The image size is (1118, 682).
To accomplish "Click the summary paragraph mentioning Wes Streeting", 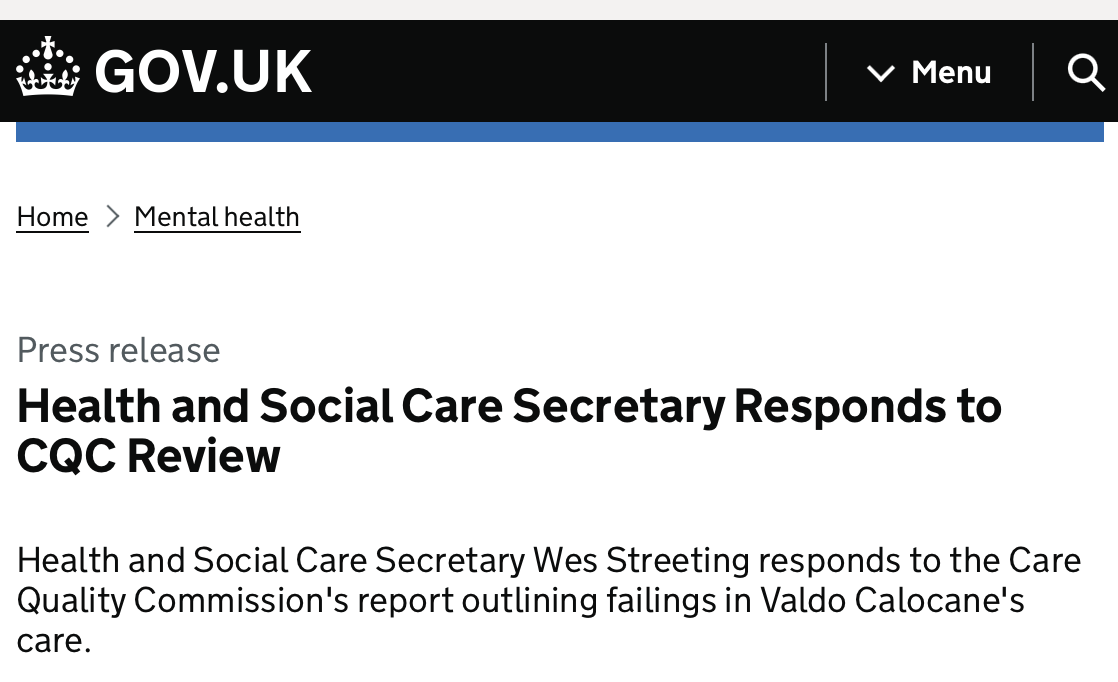I will click(549, 600).
